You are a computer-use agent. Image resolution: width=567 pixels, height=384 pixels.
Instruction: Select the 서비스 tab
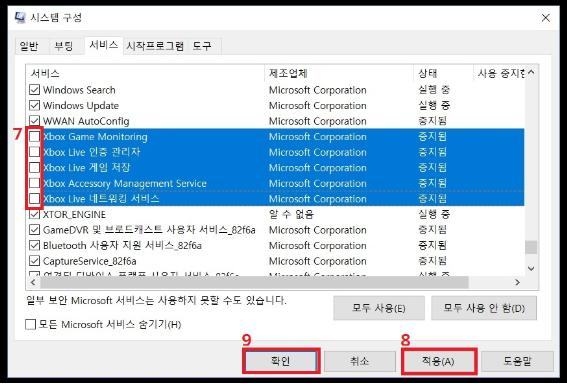tap(104, 45)
